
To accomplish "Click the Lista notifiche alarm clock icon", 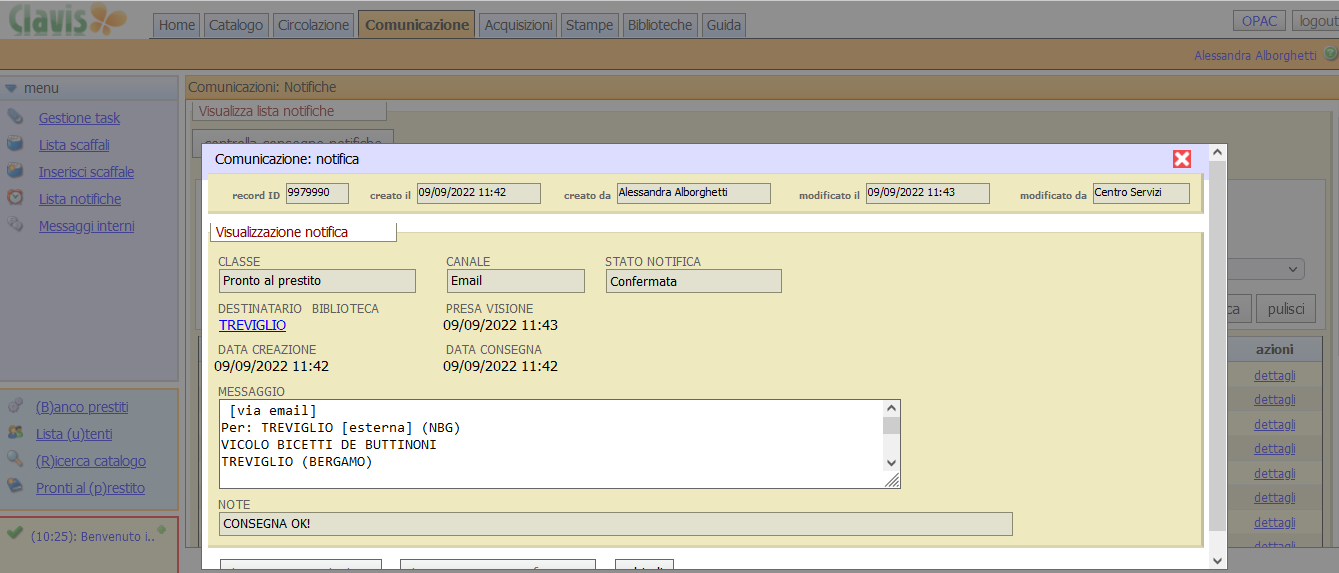I will pos(15,198).
